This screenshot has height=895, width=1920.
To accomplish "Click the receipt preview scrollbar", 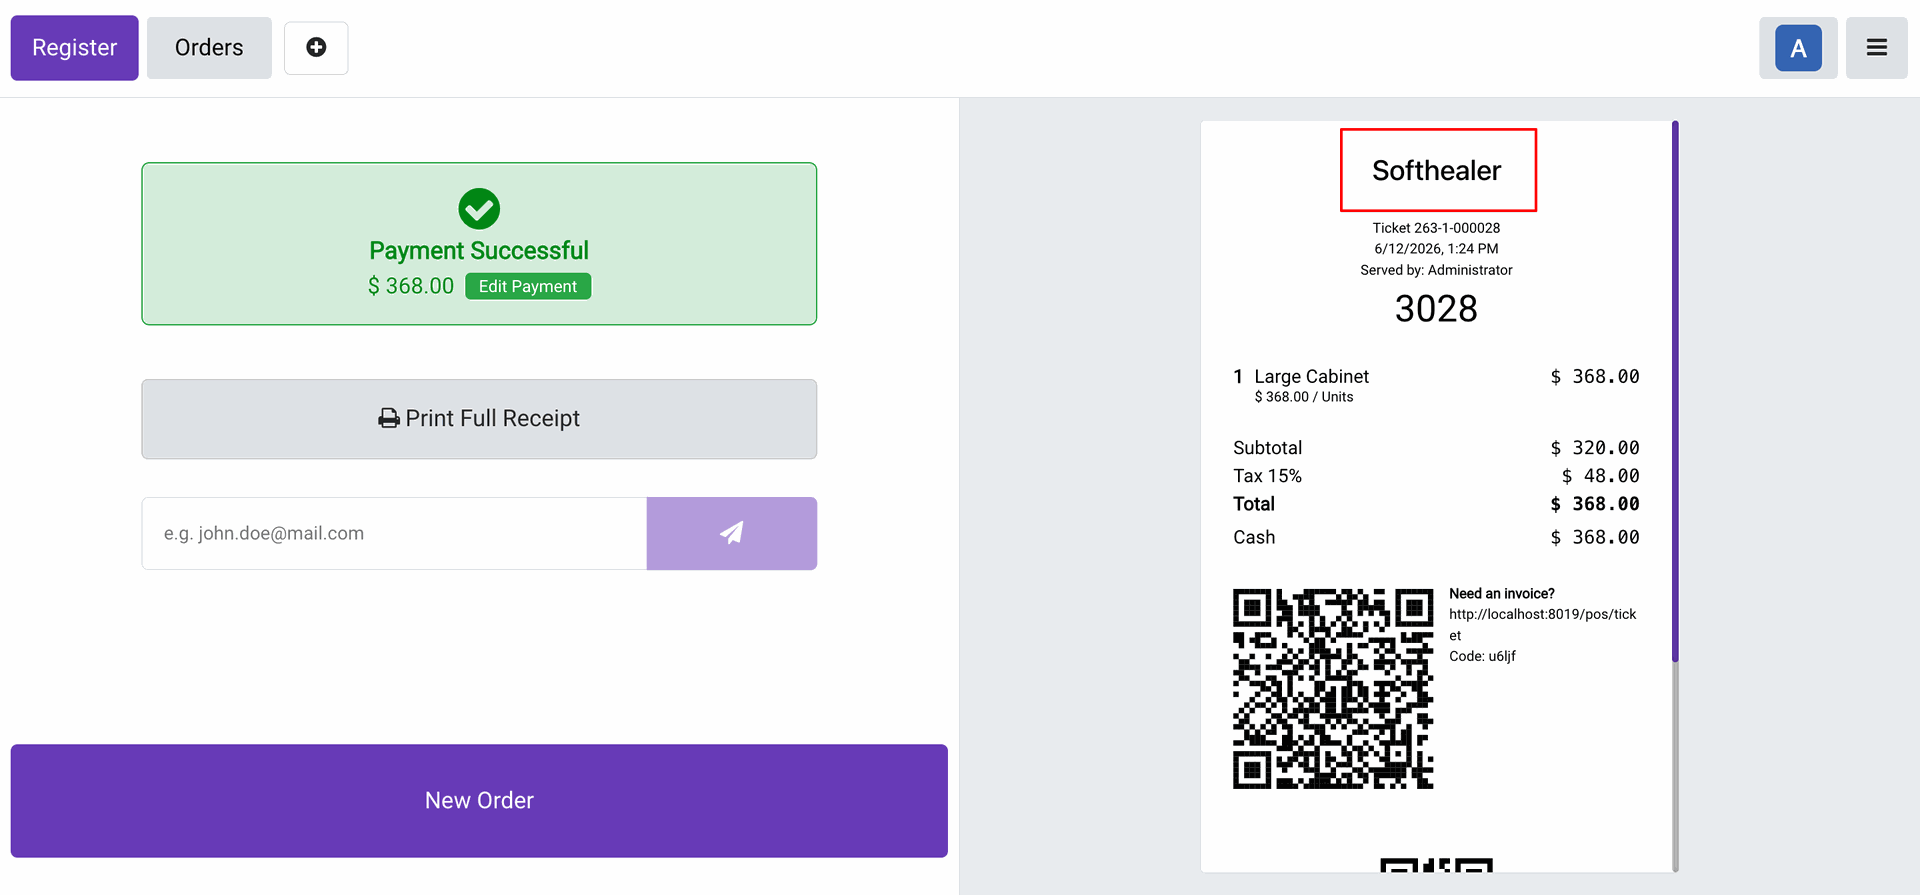I will [x=1675, y=390].
